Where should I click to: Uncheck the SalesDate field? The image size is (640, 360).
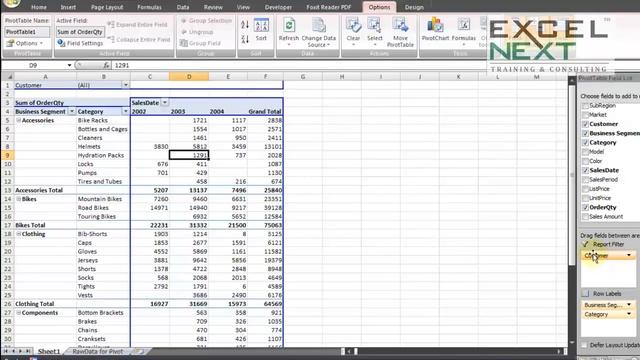pyautogui.click(x=585, y=171)
